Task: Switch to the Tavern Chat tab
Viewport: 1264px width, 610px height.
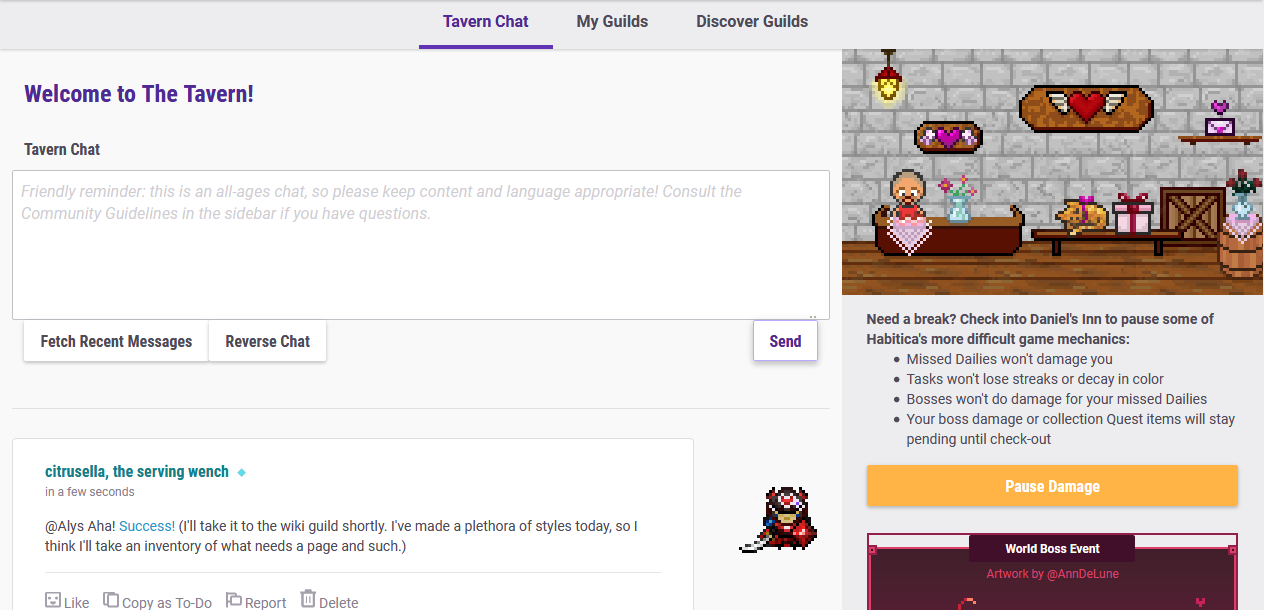Action: [486, 22]
